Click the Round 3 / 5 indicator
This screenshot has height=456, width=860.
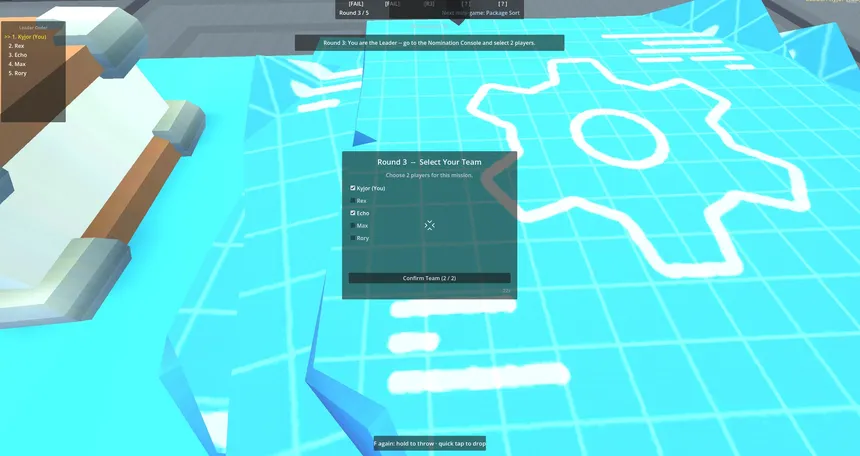click(354, 13)
